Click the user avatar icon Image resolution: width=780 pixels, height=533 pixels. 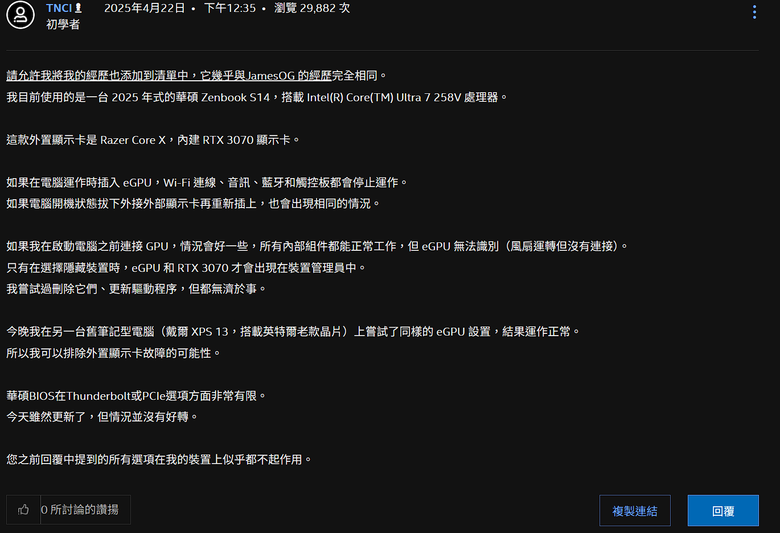pyautogui.click(x=20, y=14)
